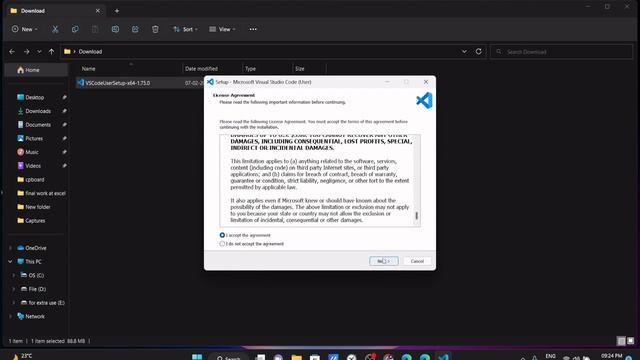
Task: Open the View dropdown in File Explorer
Action: pyautogui.click(x=222, y=29)
